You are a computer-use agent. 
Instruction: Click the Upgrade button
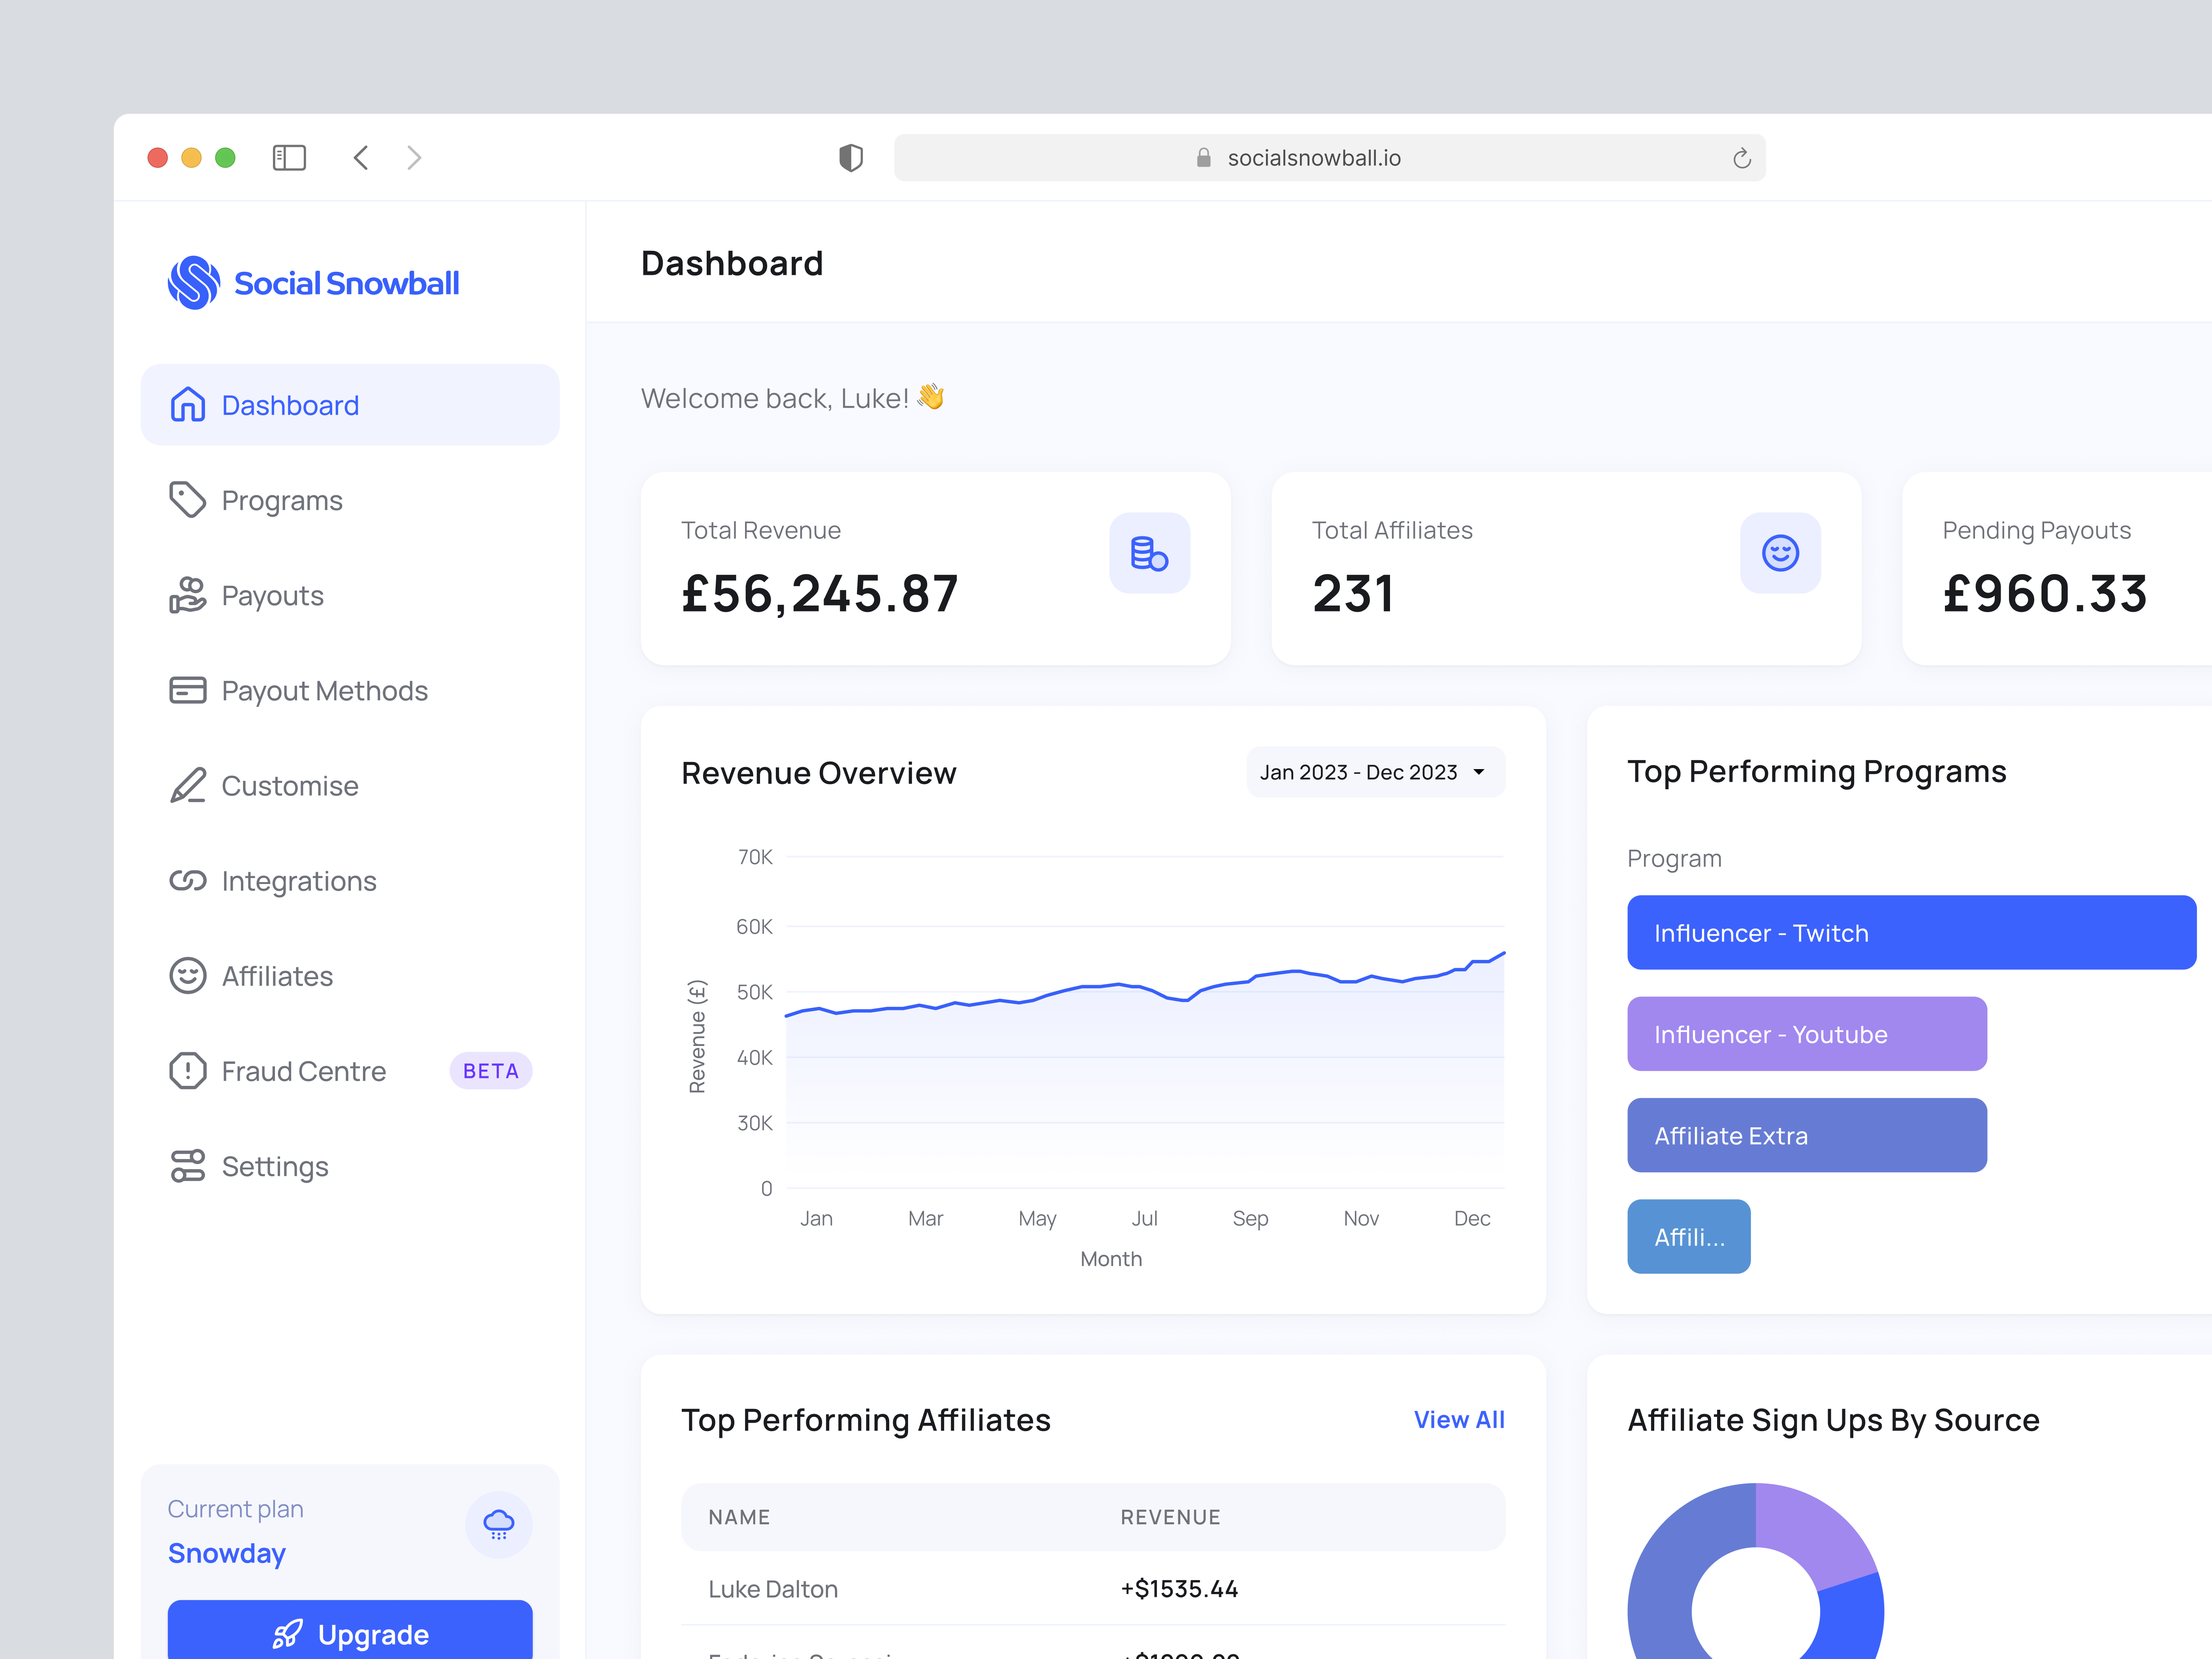pyautogui.click(x=350, y=1633)
